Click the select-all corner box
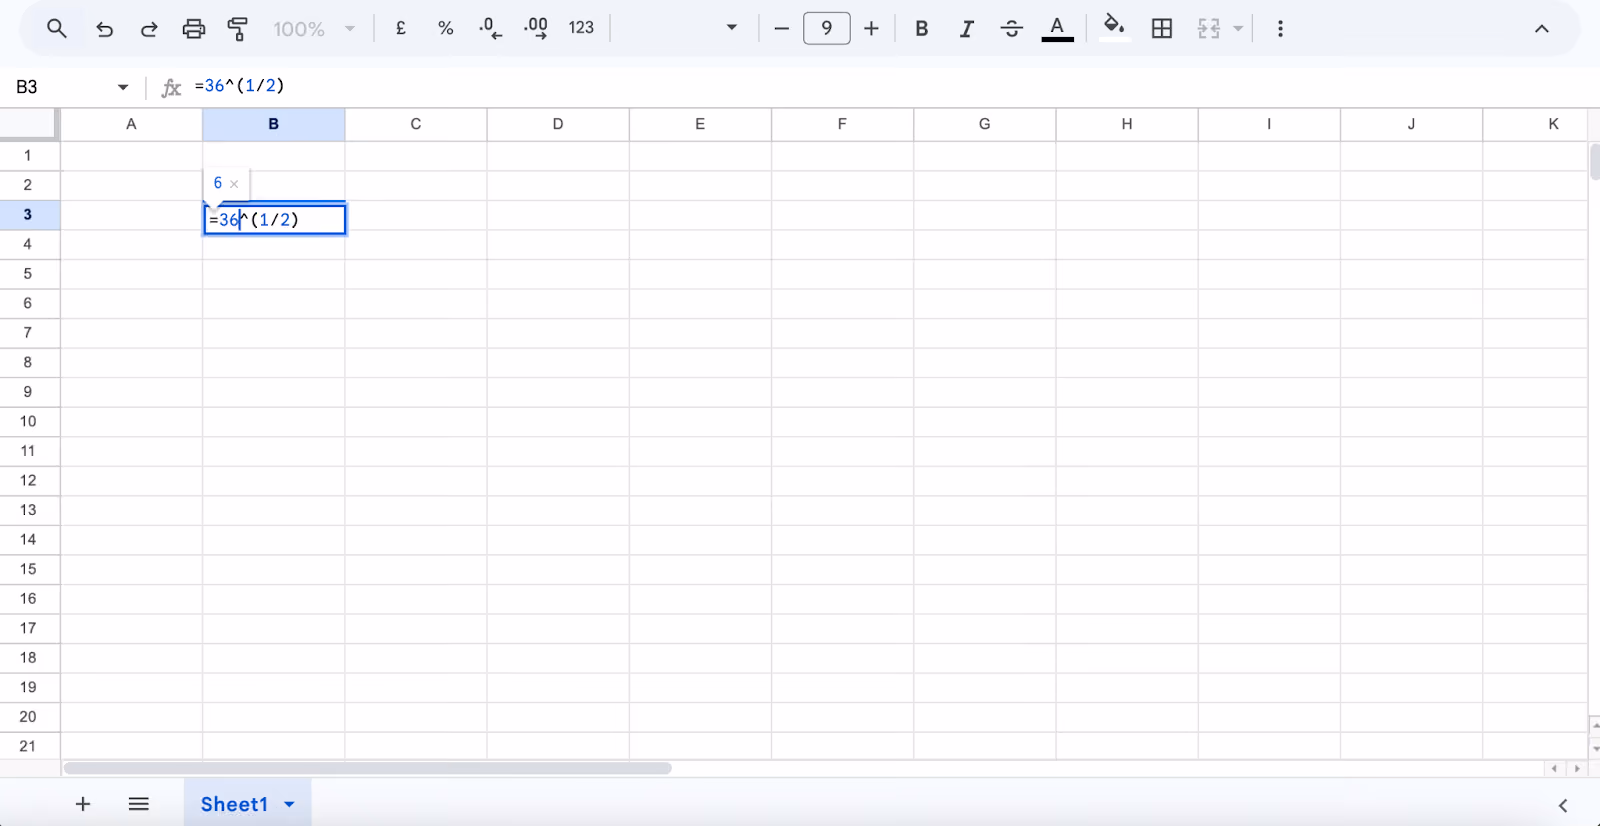This screenshot has height=826, width=1600. tap(28, 123)
